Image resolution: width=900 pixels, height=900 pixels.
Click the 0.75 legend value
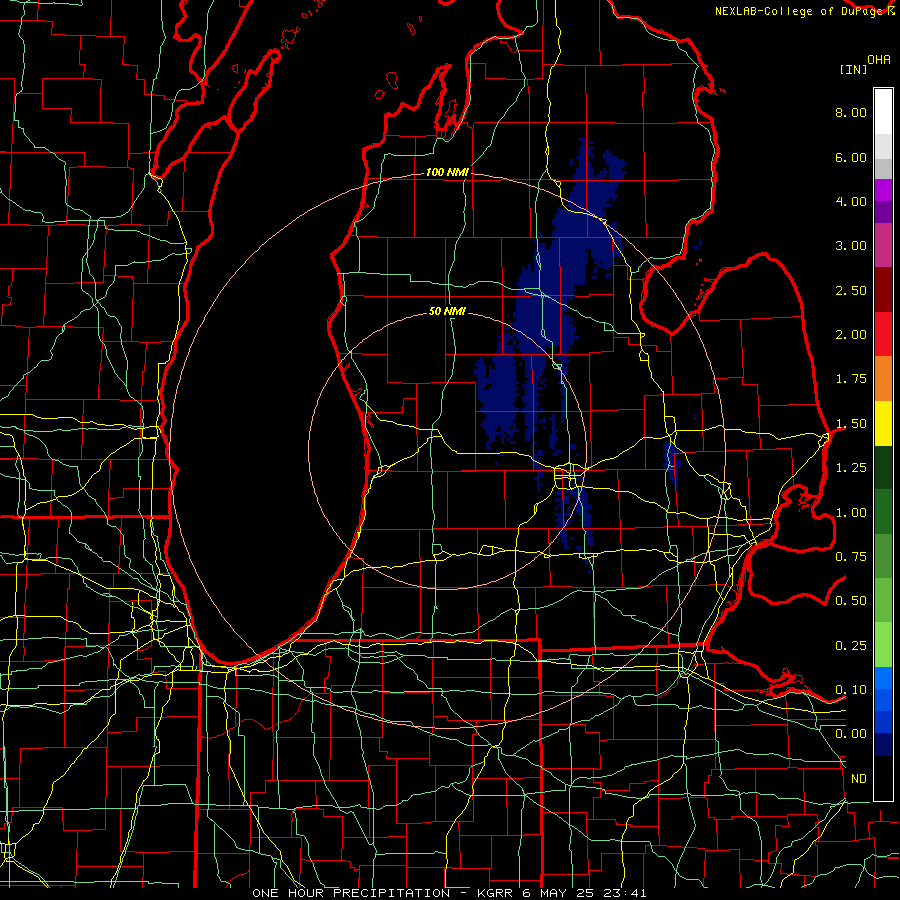(851, 557)
